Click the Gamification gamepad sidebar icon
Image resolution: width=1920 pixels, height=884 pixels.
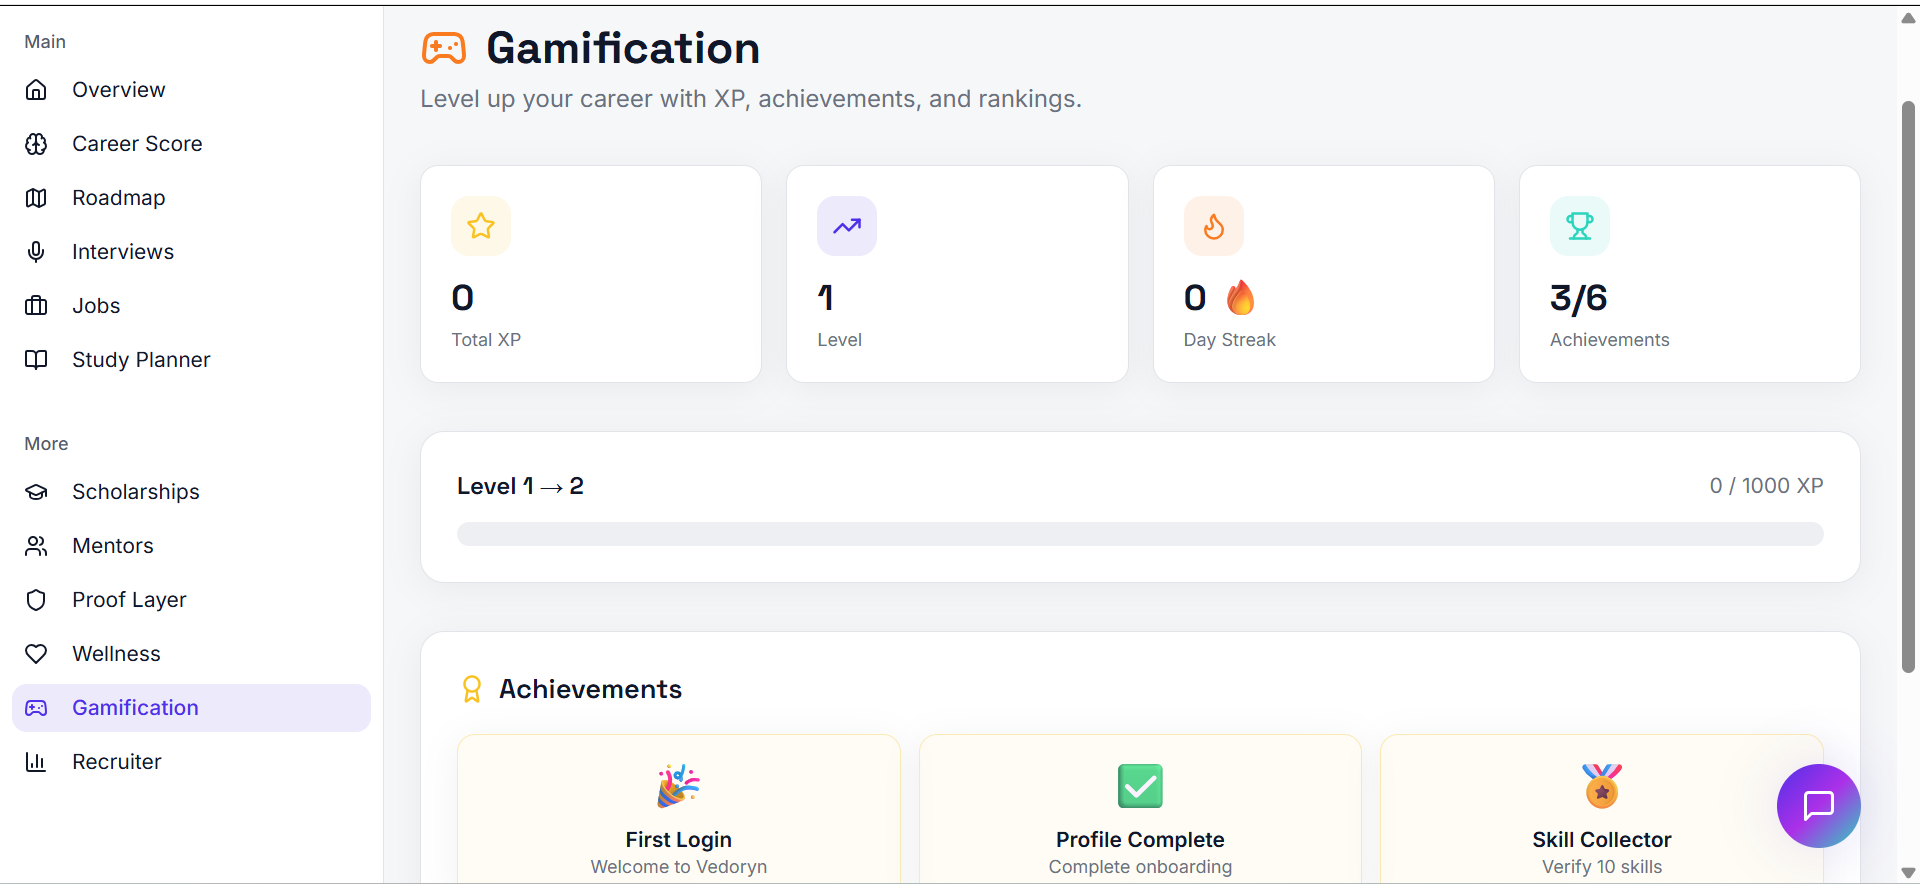click(36, 708)
